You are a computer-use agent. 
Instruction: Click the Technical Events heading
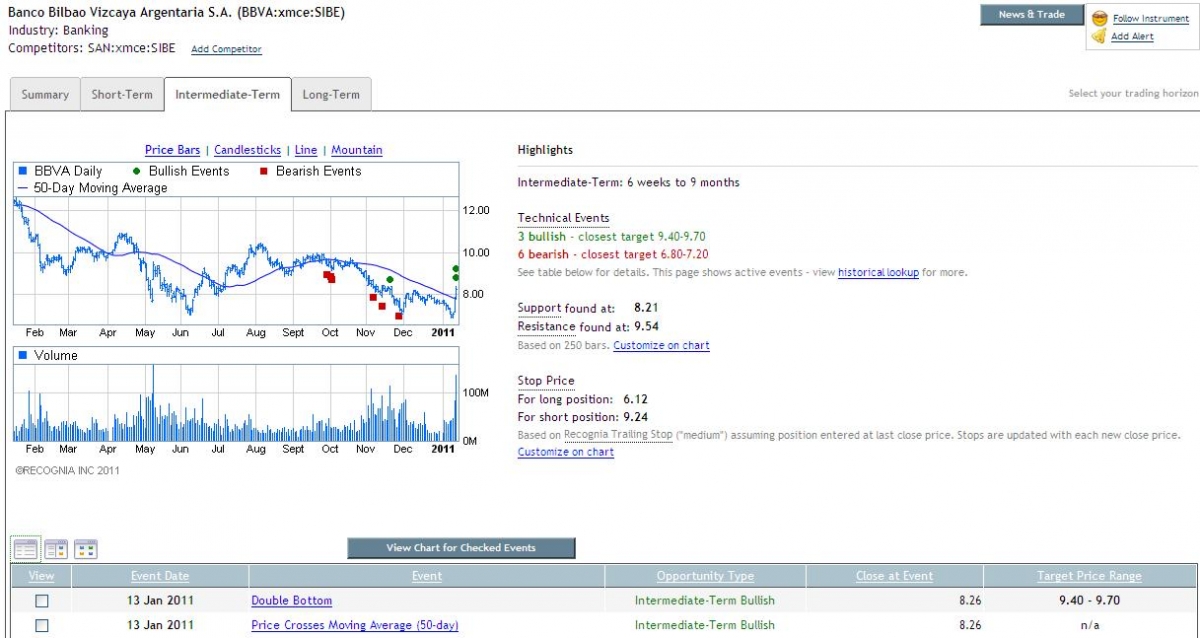(x=563, y=218)
